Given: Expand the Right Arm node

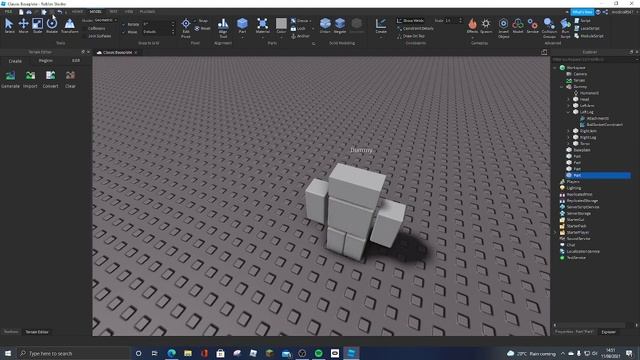Looking at the screenshot, I should coord(568,131).
